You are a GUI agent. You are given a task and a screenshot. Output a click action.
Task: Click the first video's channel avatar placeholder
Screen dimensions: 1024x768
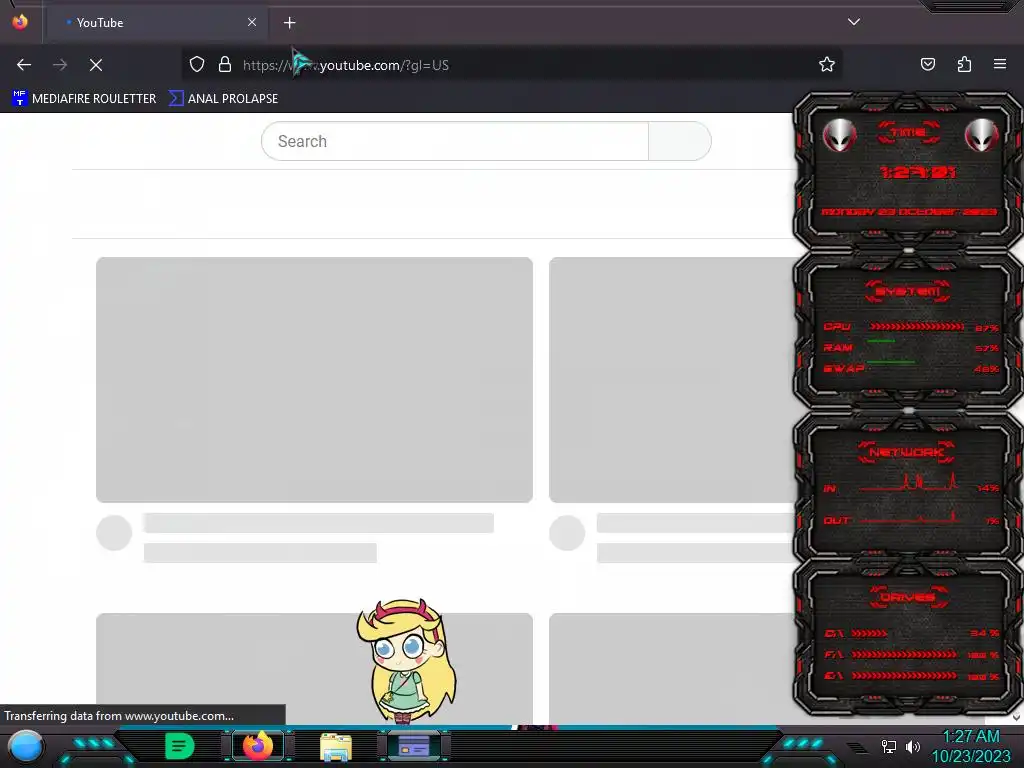point(114,533)
